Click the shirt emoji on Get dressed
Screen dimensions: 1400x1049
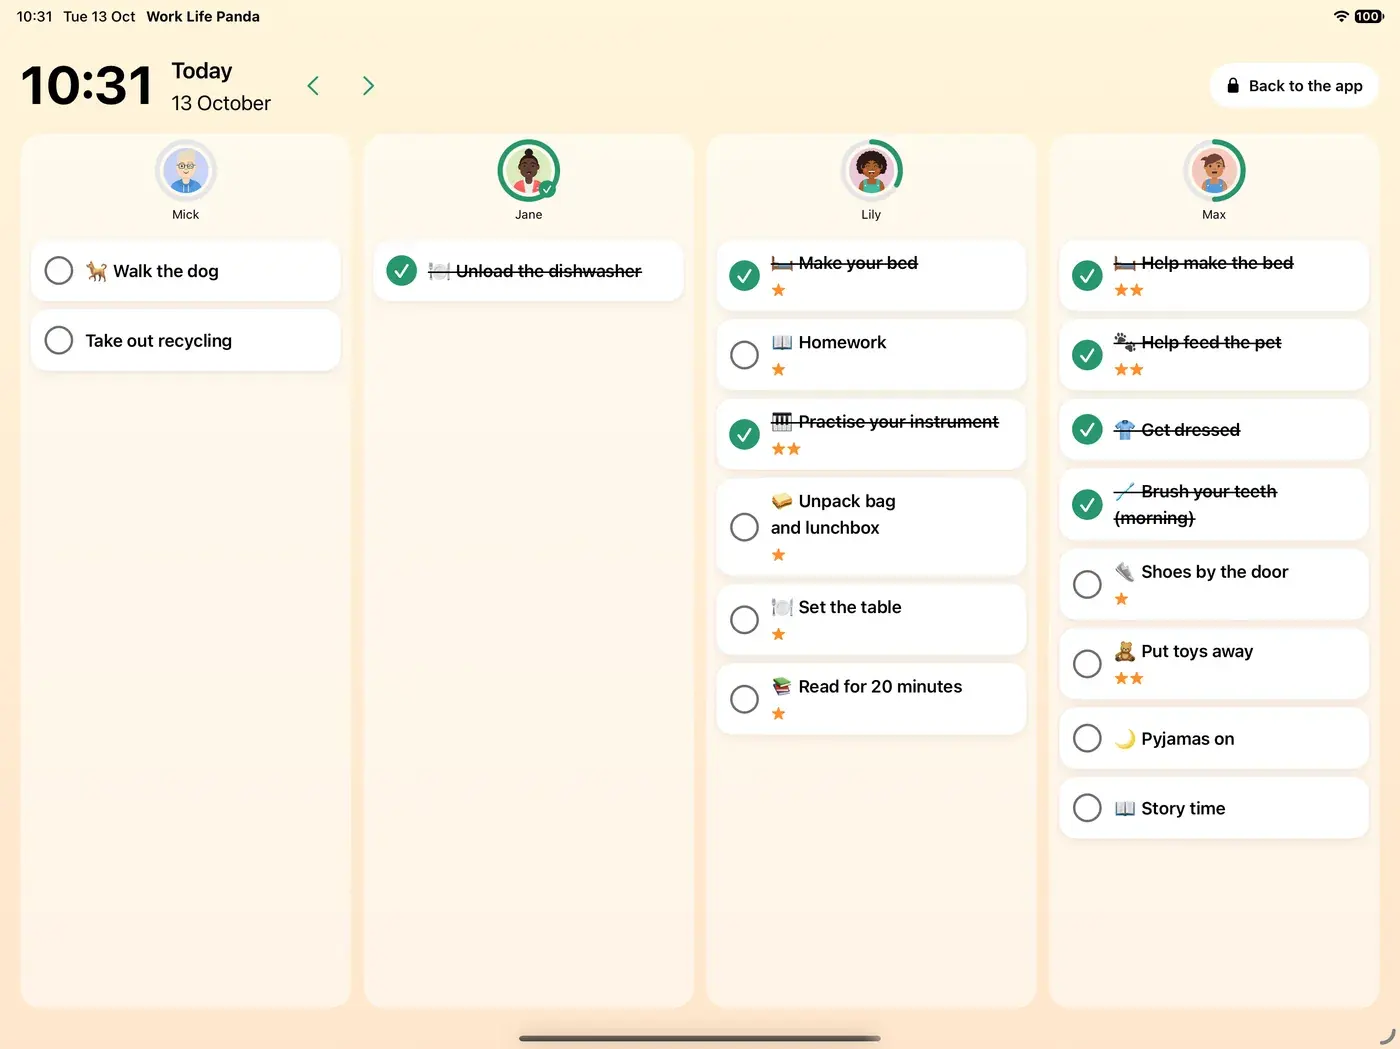pos(1125,430)
